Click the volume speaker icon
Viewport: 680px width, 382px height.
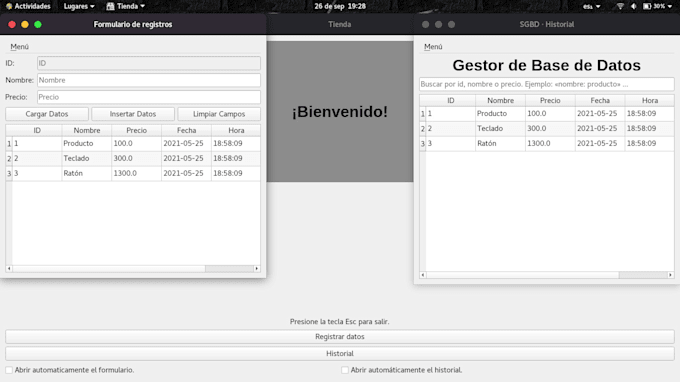point(634,6)
